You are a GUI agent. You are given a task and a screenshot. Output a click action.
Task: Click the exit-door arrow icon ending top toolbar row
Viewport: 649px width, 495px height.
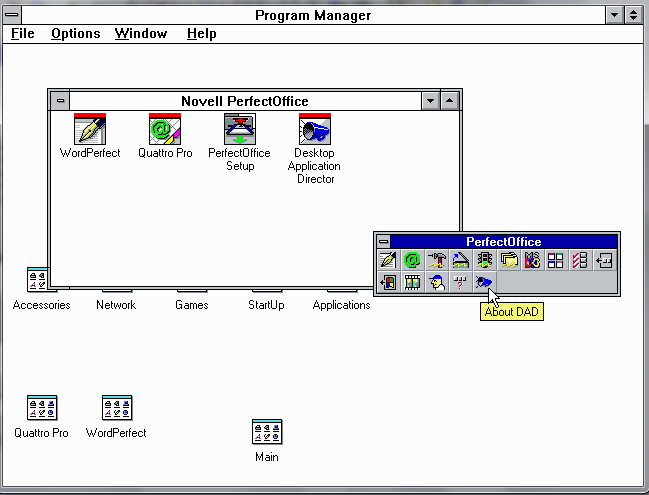(x=604, y=260)
